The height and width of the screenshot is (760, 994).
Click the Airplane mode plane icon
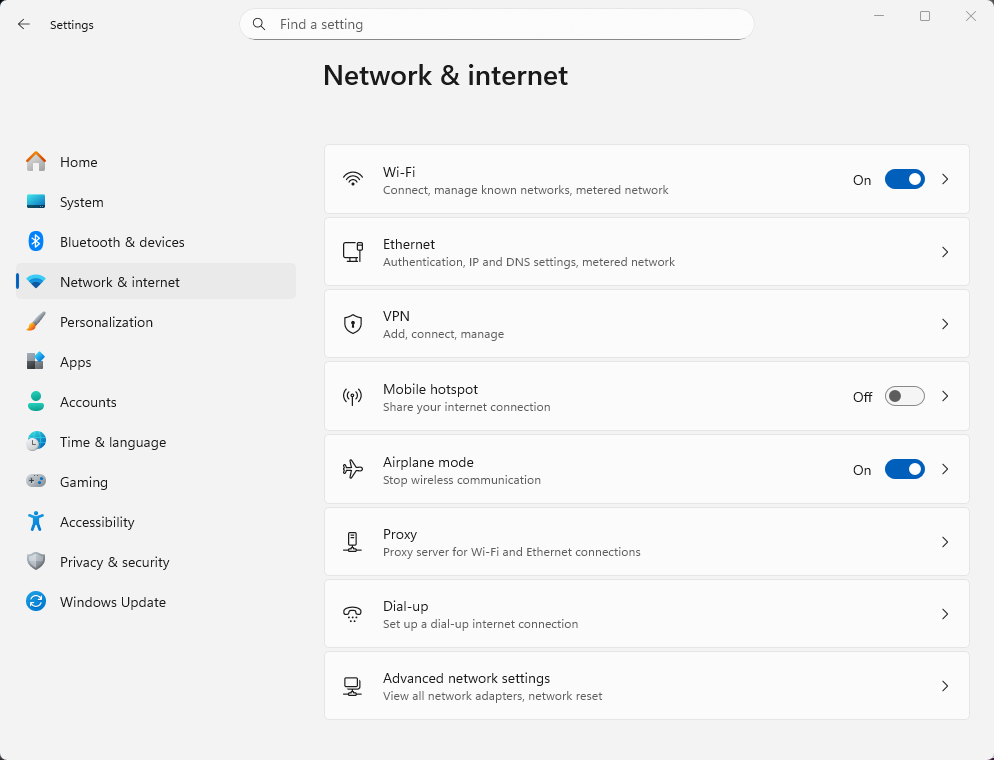pyautogui.click(x=352, y=469)
